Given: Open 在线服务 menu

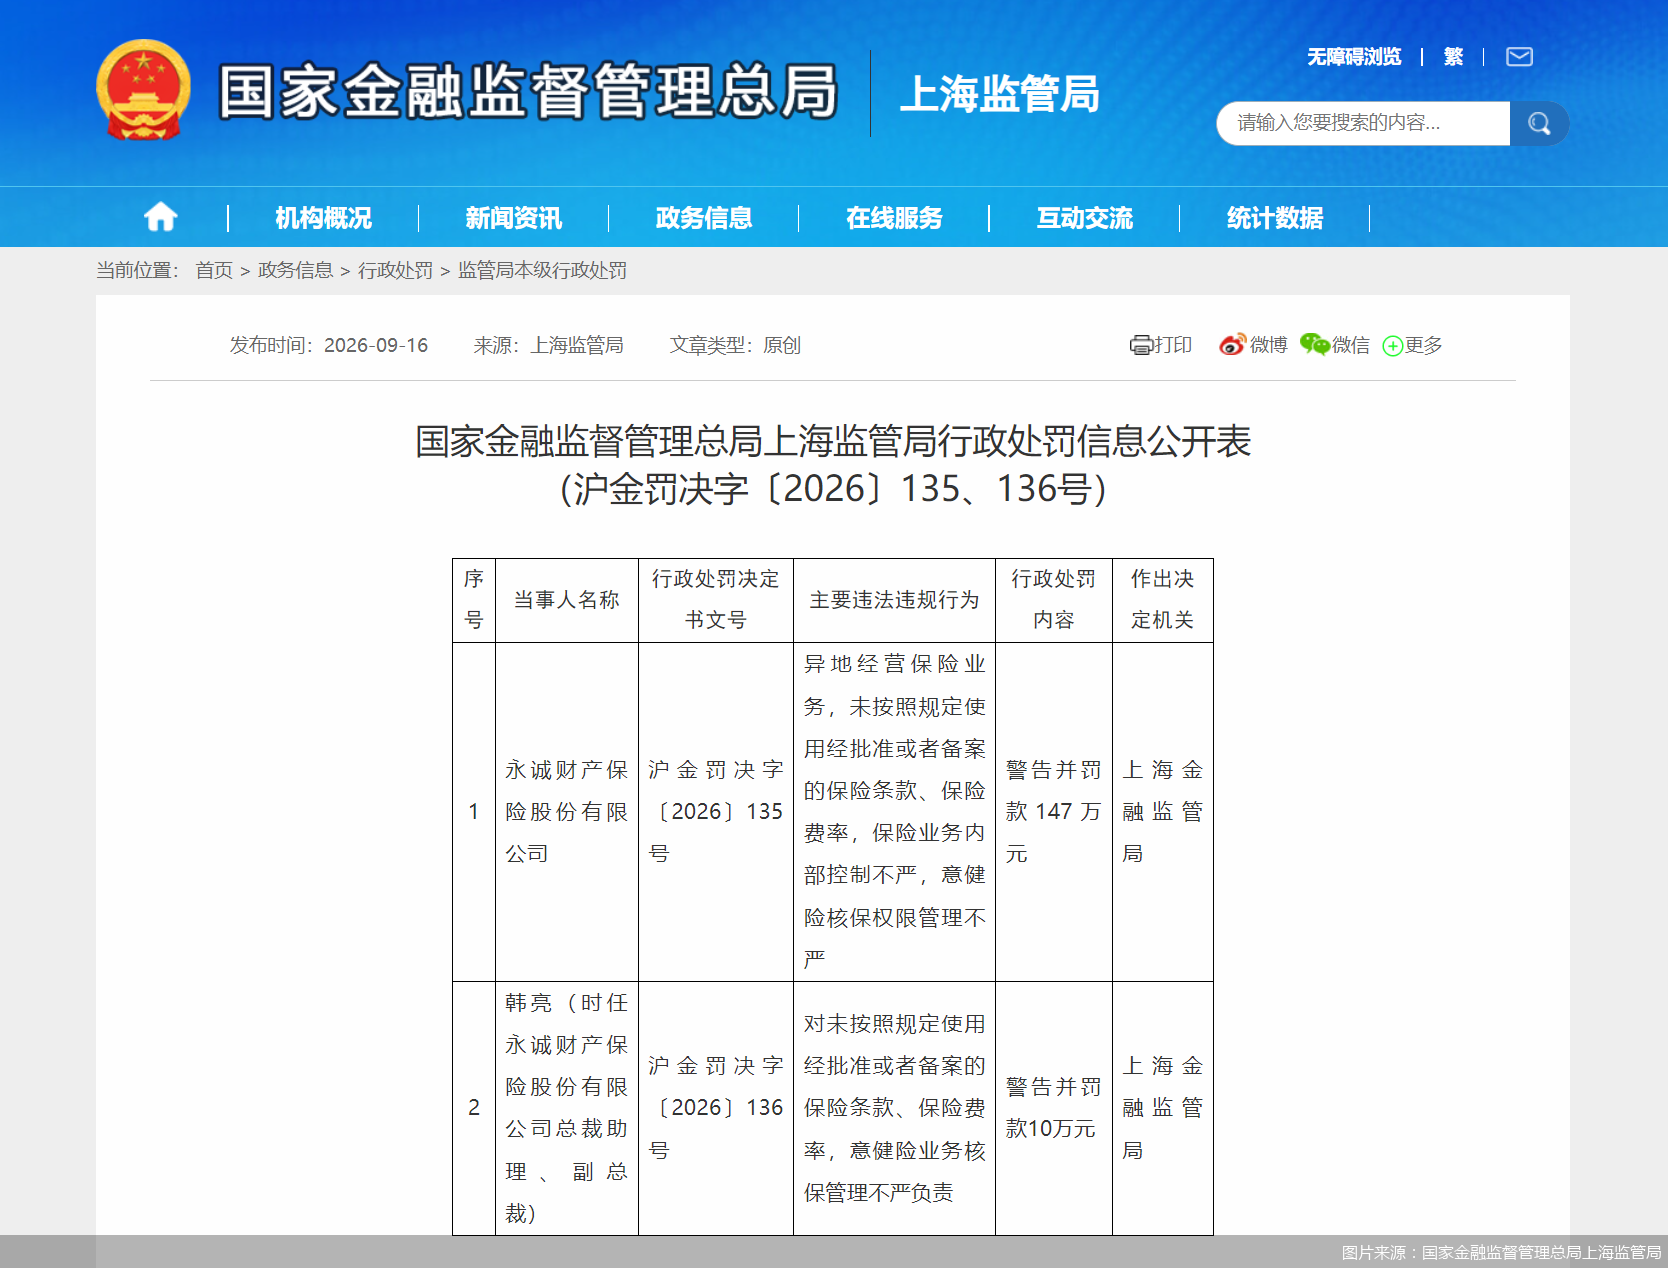Looking at the screenshot, I should coord(894,218).
